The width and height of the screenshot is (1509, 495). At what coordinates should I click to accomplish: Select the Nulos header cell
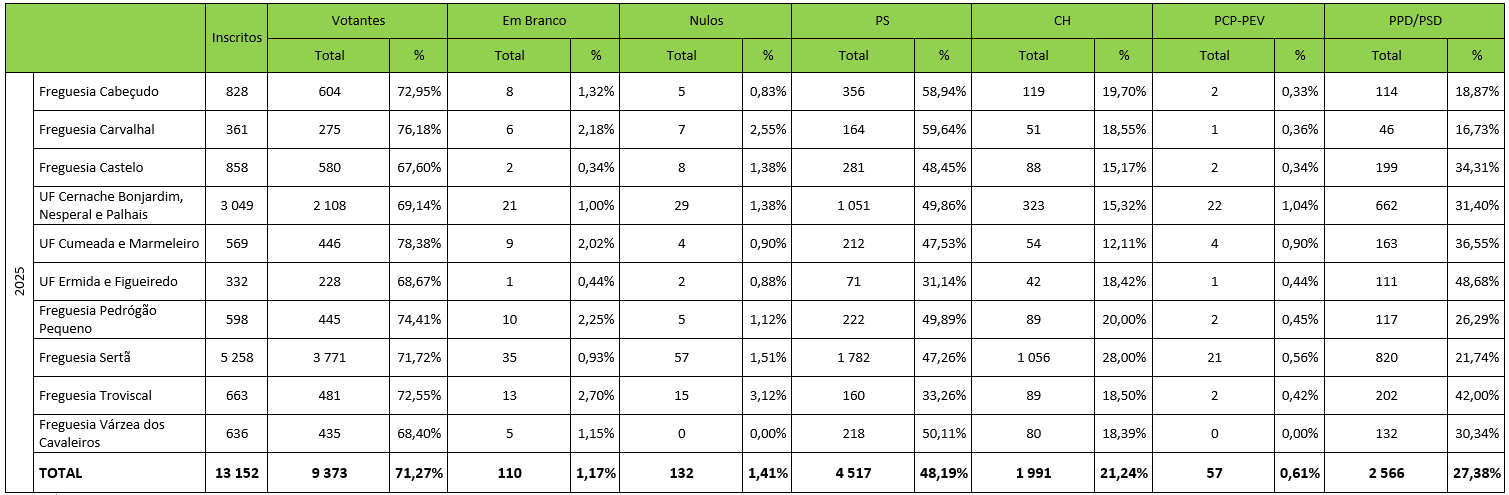705,20
